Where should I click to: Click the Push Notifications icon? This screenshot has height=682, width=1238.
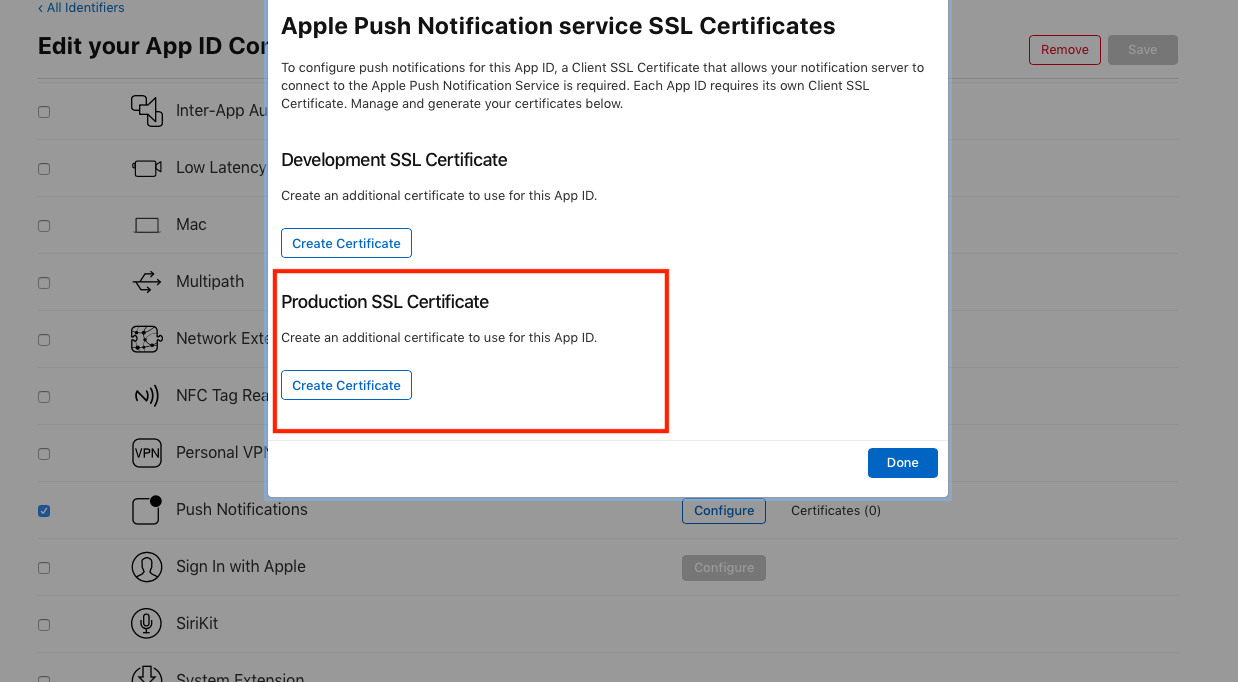tap(147, 510)
